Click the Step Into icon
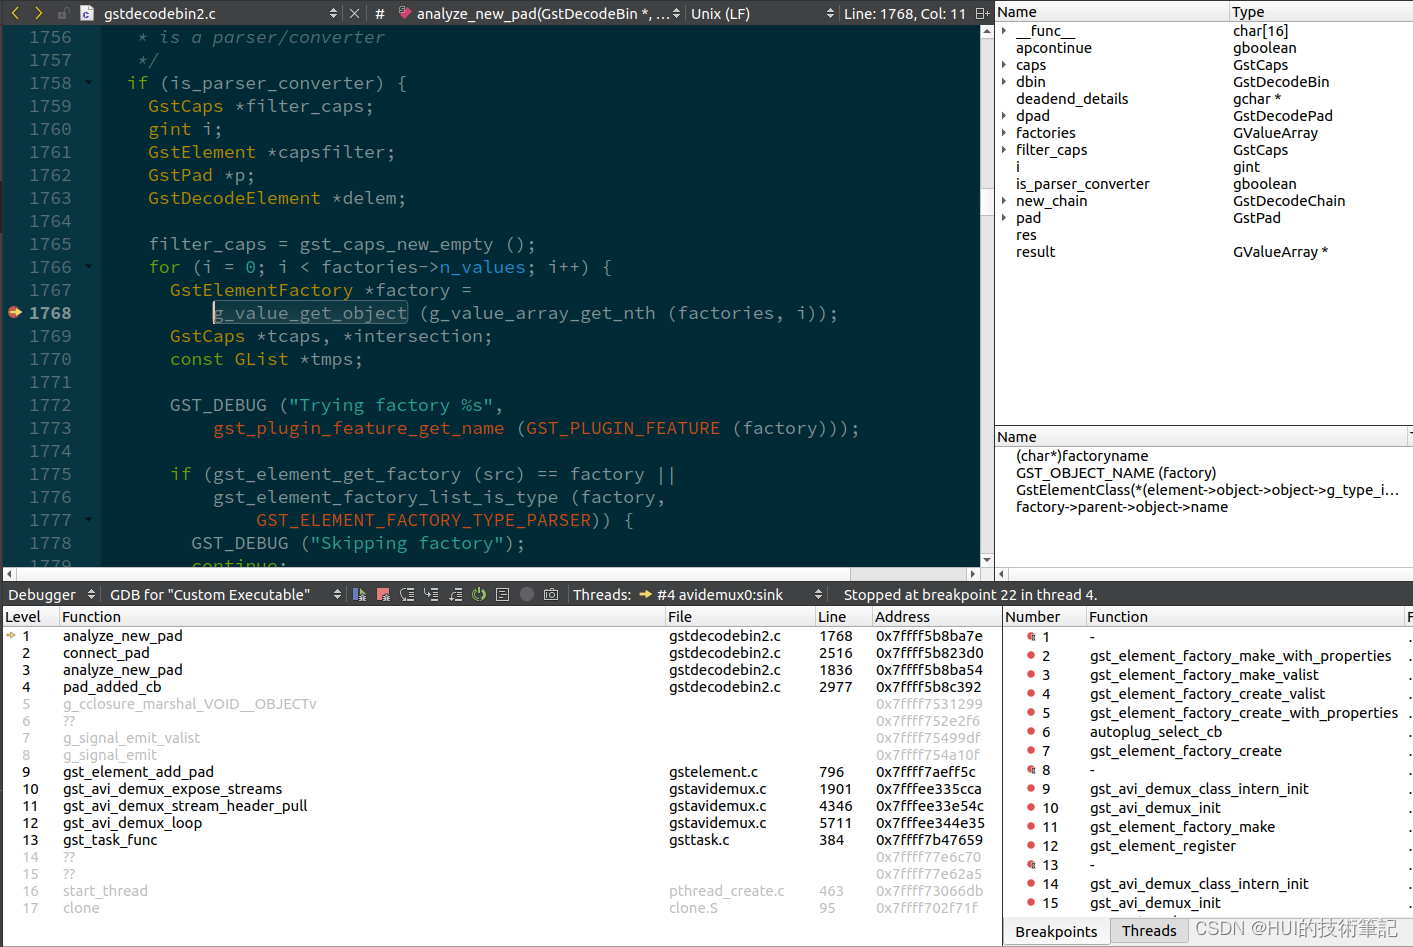 coord(431,595)
